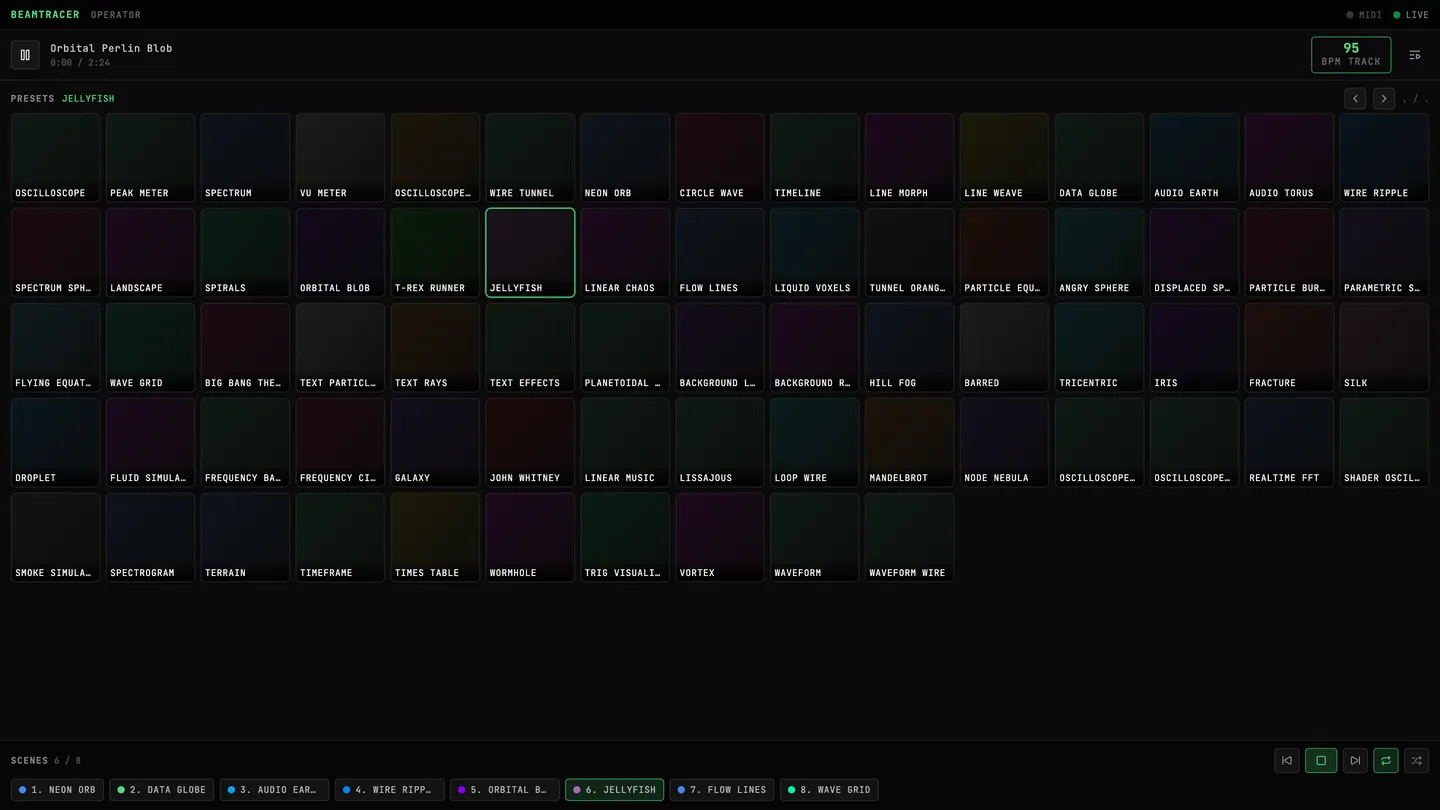Screen dimensions: 1440x810
Task: Pick the Neon Orb preset tile
Action: pos(625,158)
